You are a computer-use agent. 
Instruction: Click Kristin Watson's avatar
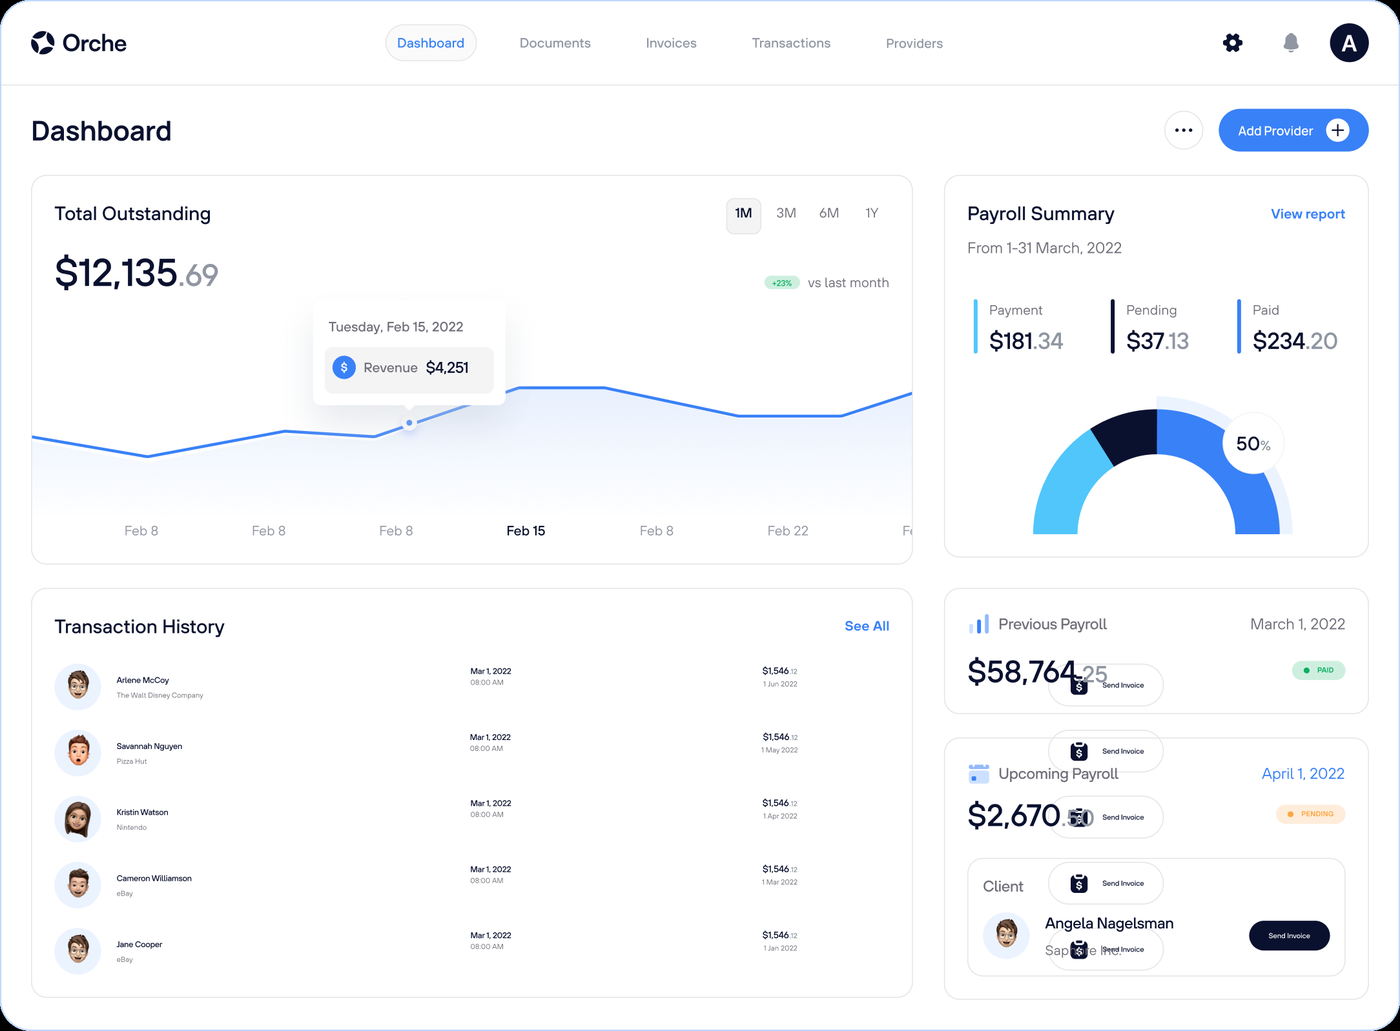78,818
